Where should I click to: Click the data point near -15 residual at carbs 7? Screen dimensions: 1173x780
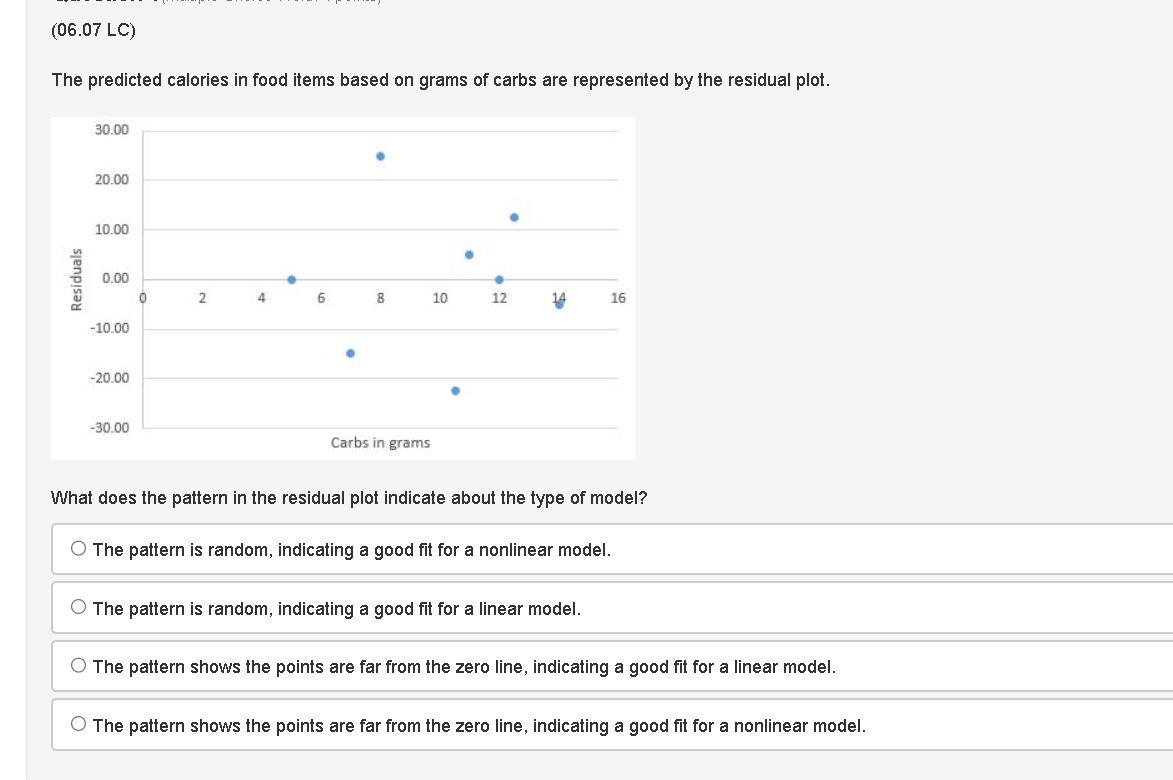[x=350, y=352]
